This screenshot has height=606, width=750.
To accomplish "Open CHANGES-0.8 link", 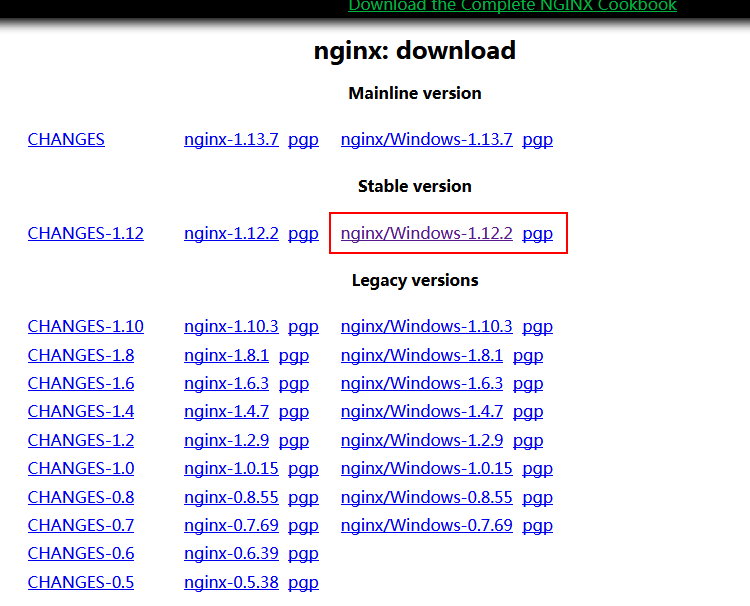I will tap(81, 497).
